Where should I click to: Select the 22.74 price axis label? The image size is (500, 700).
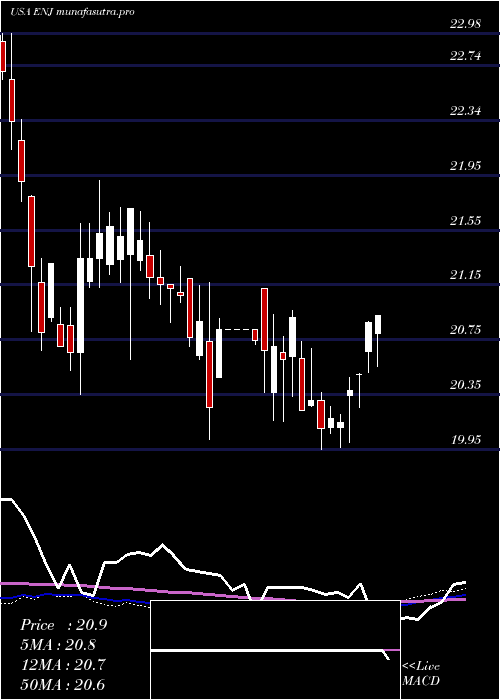point(465,56)
